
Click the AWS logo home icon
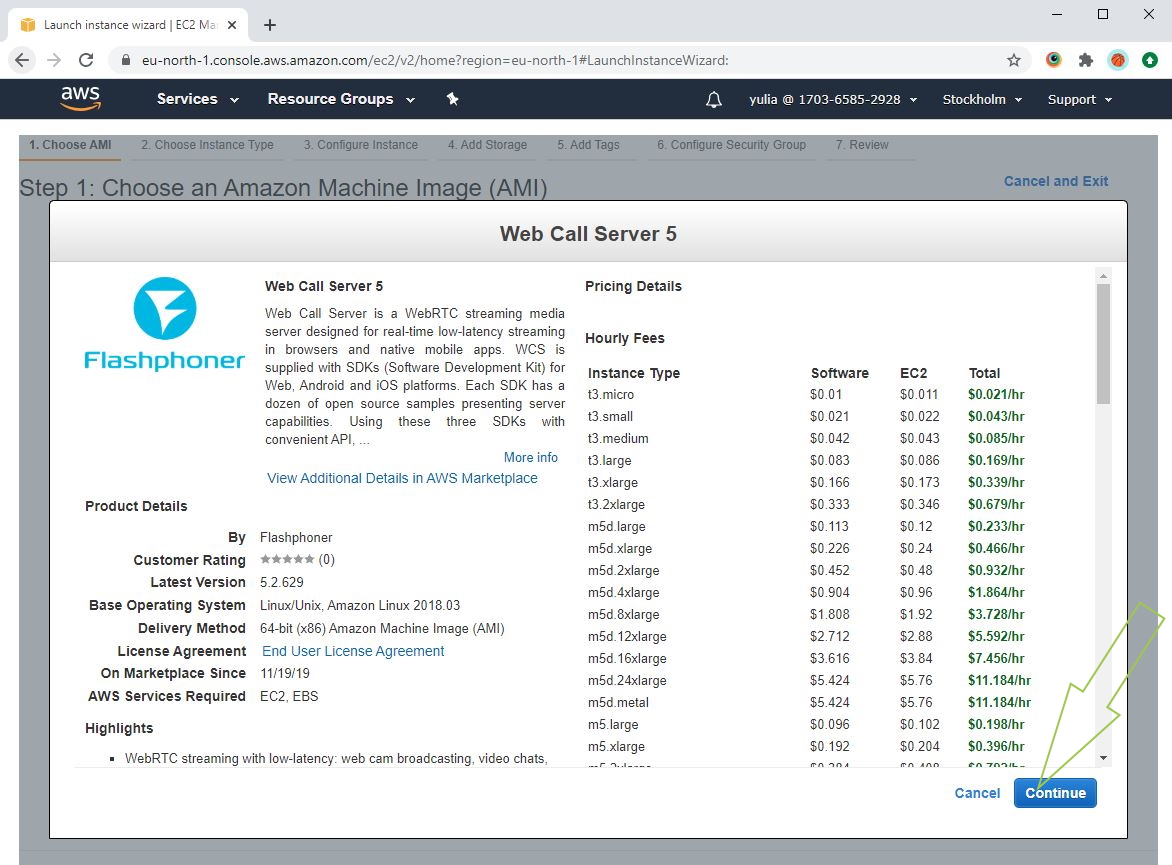tap(80, 98)
